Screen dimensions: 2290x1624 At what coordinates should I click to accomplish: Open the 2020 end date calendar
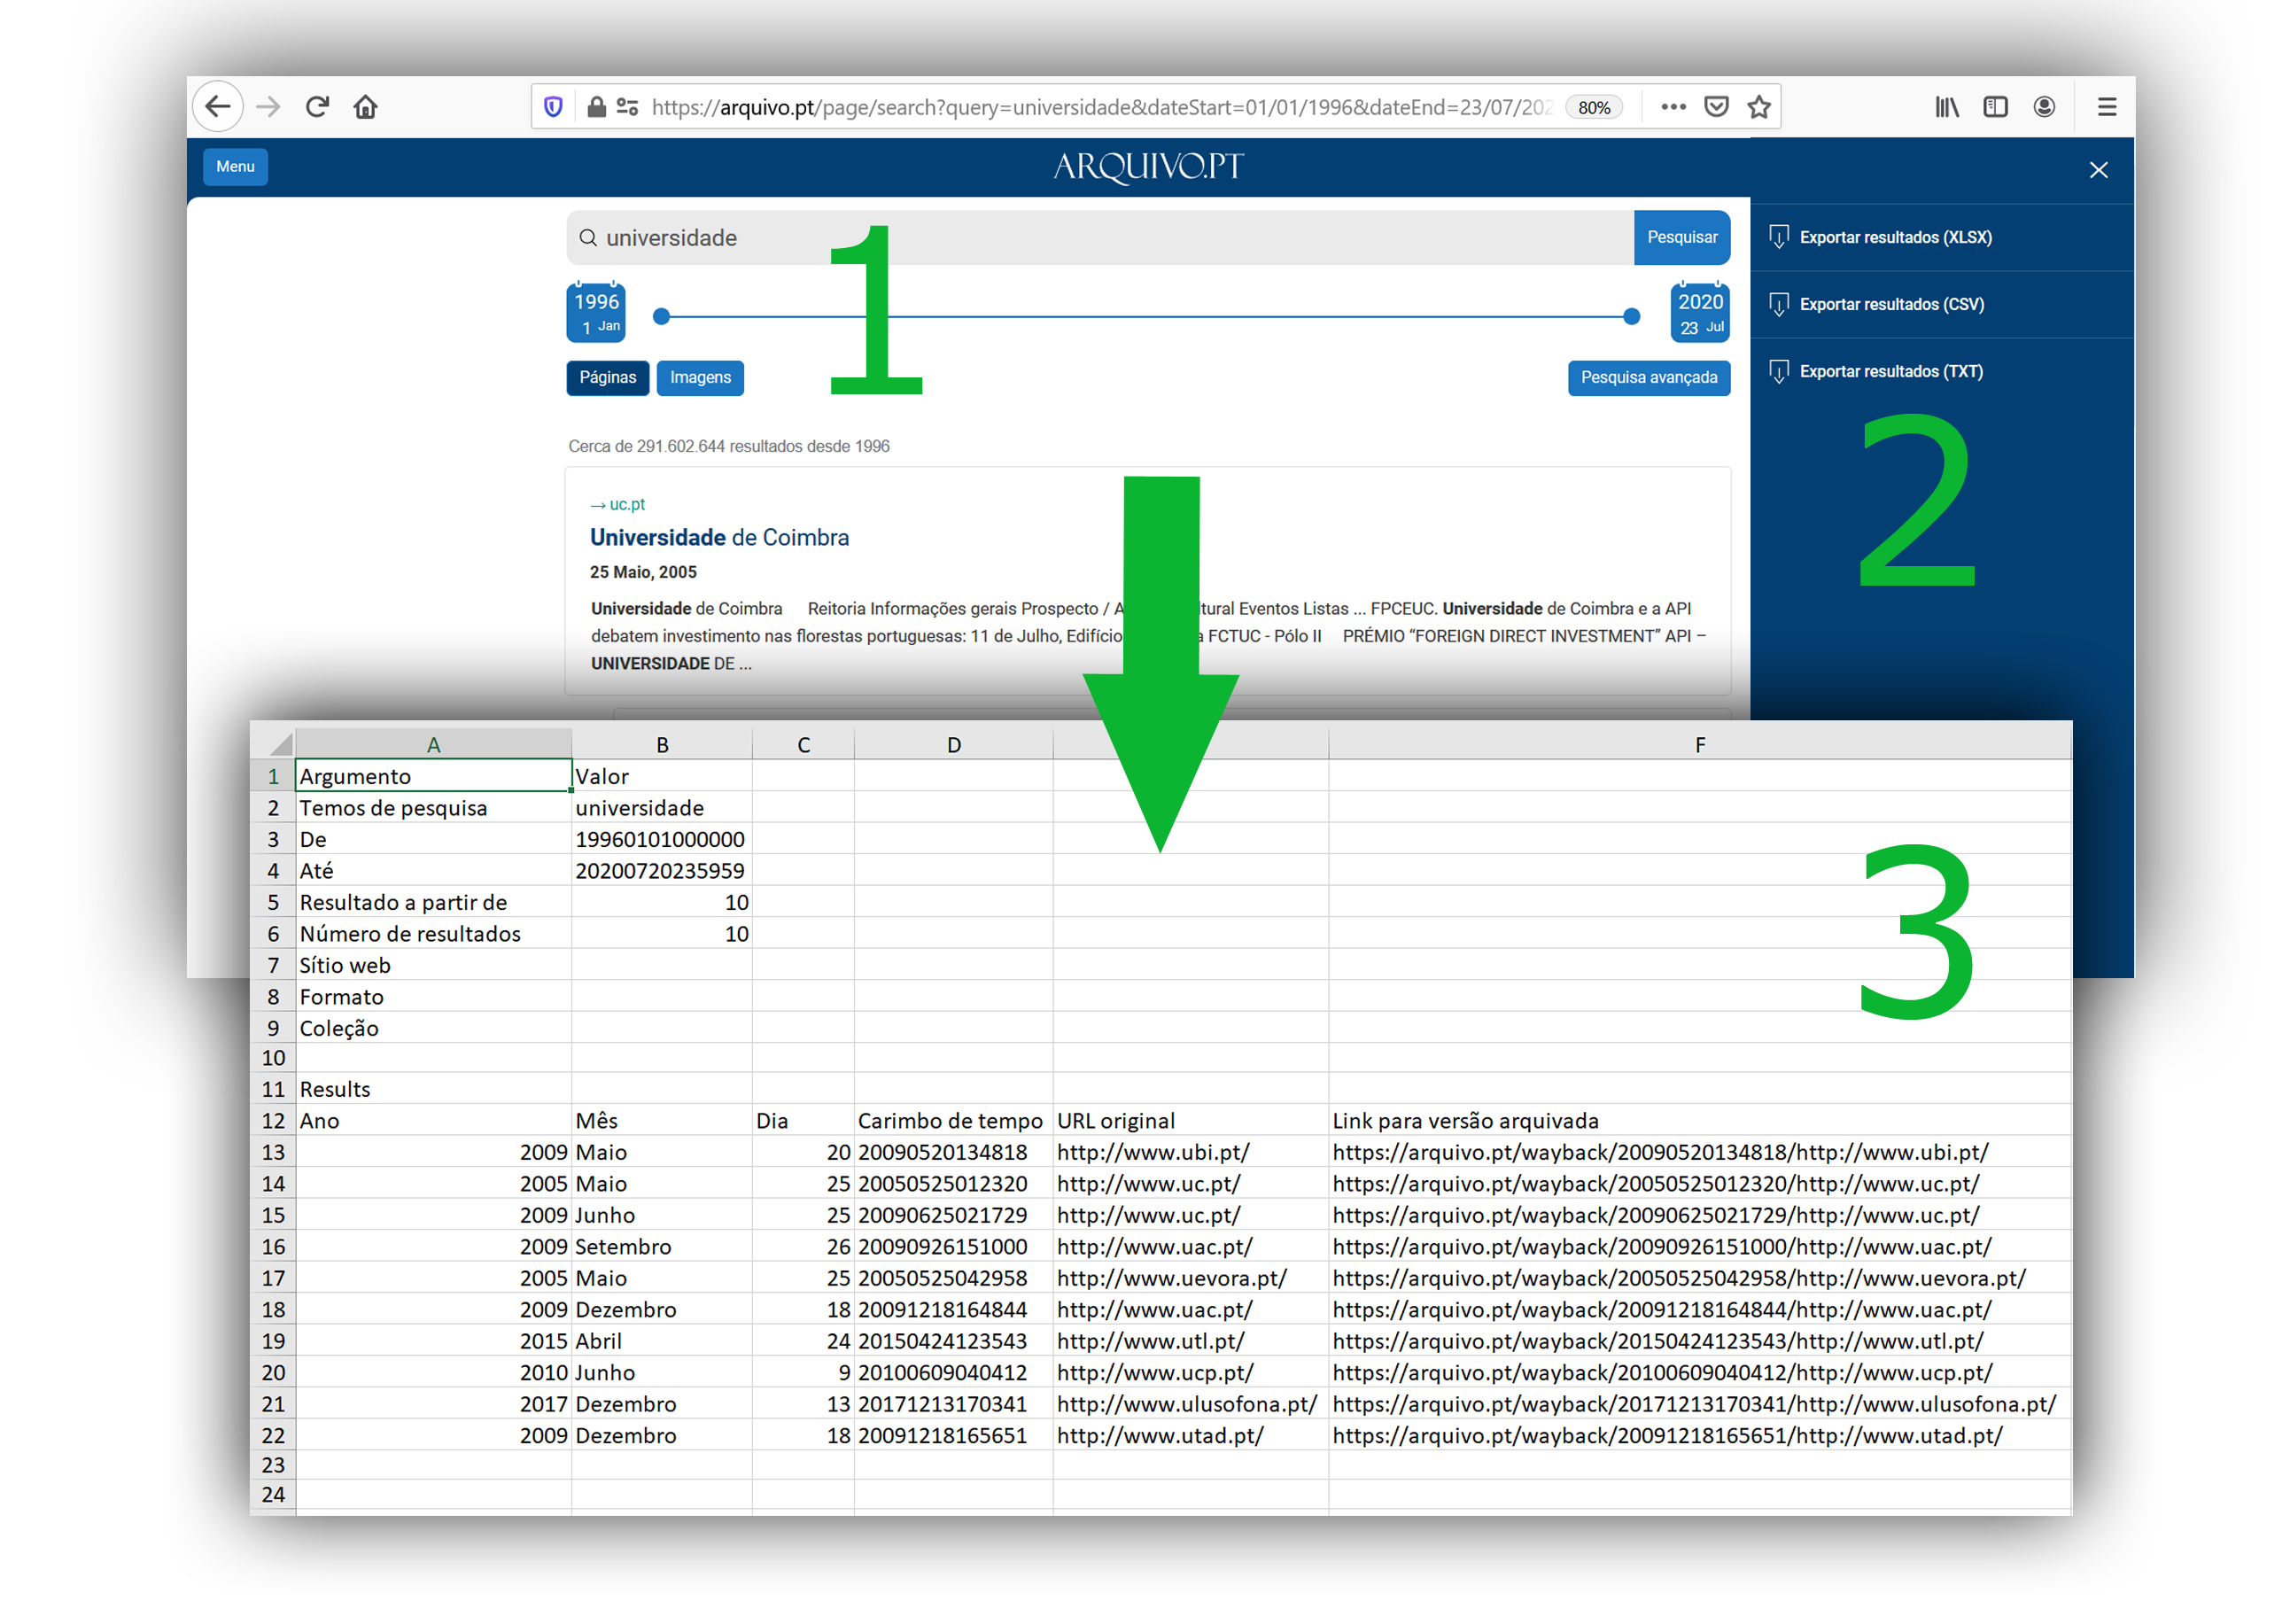click(x=1700, y=312)
